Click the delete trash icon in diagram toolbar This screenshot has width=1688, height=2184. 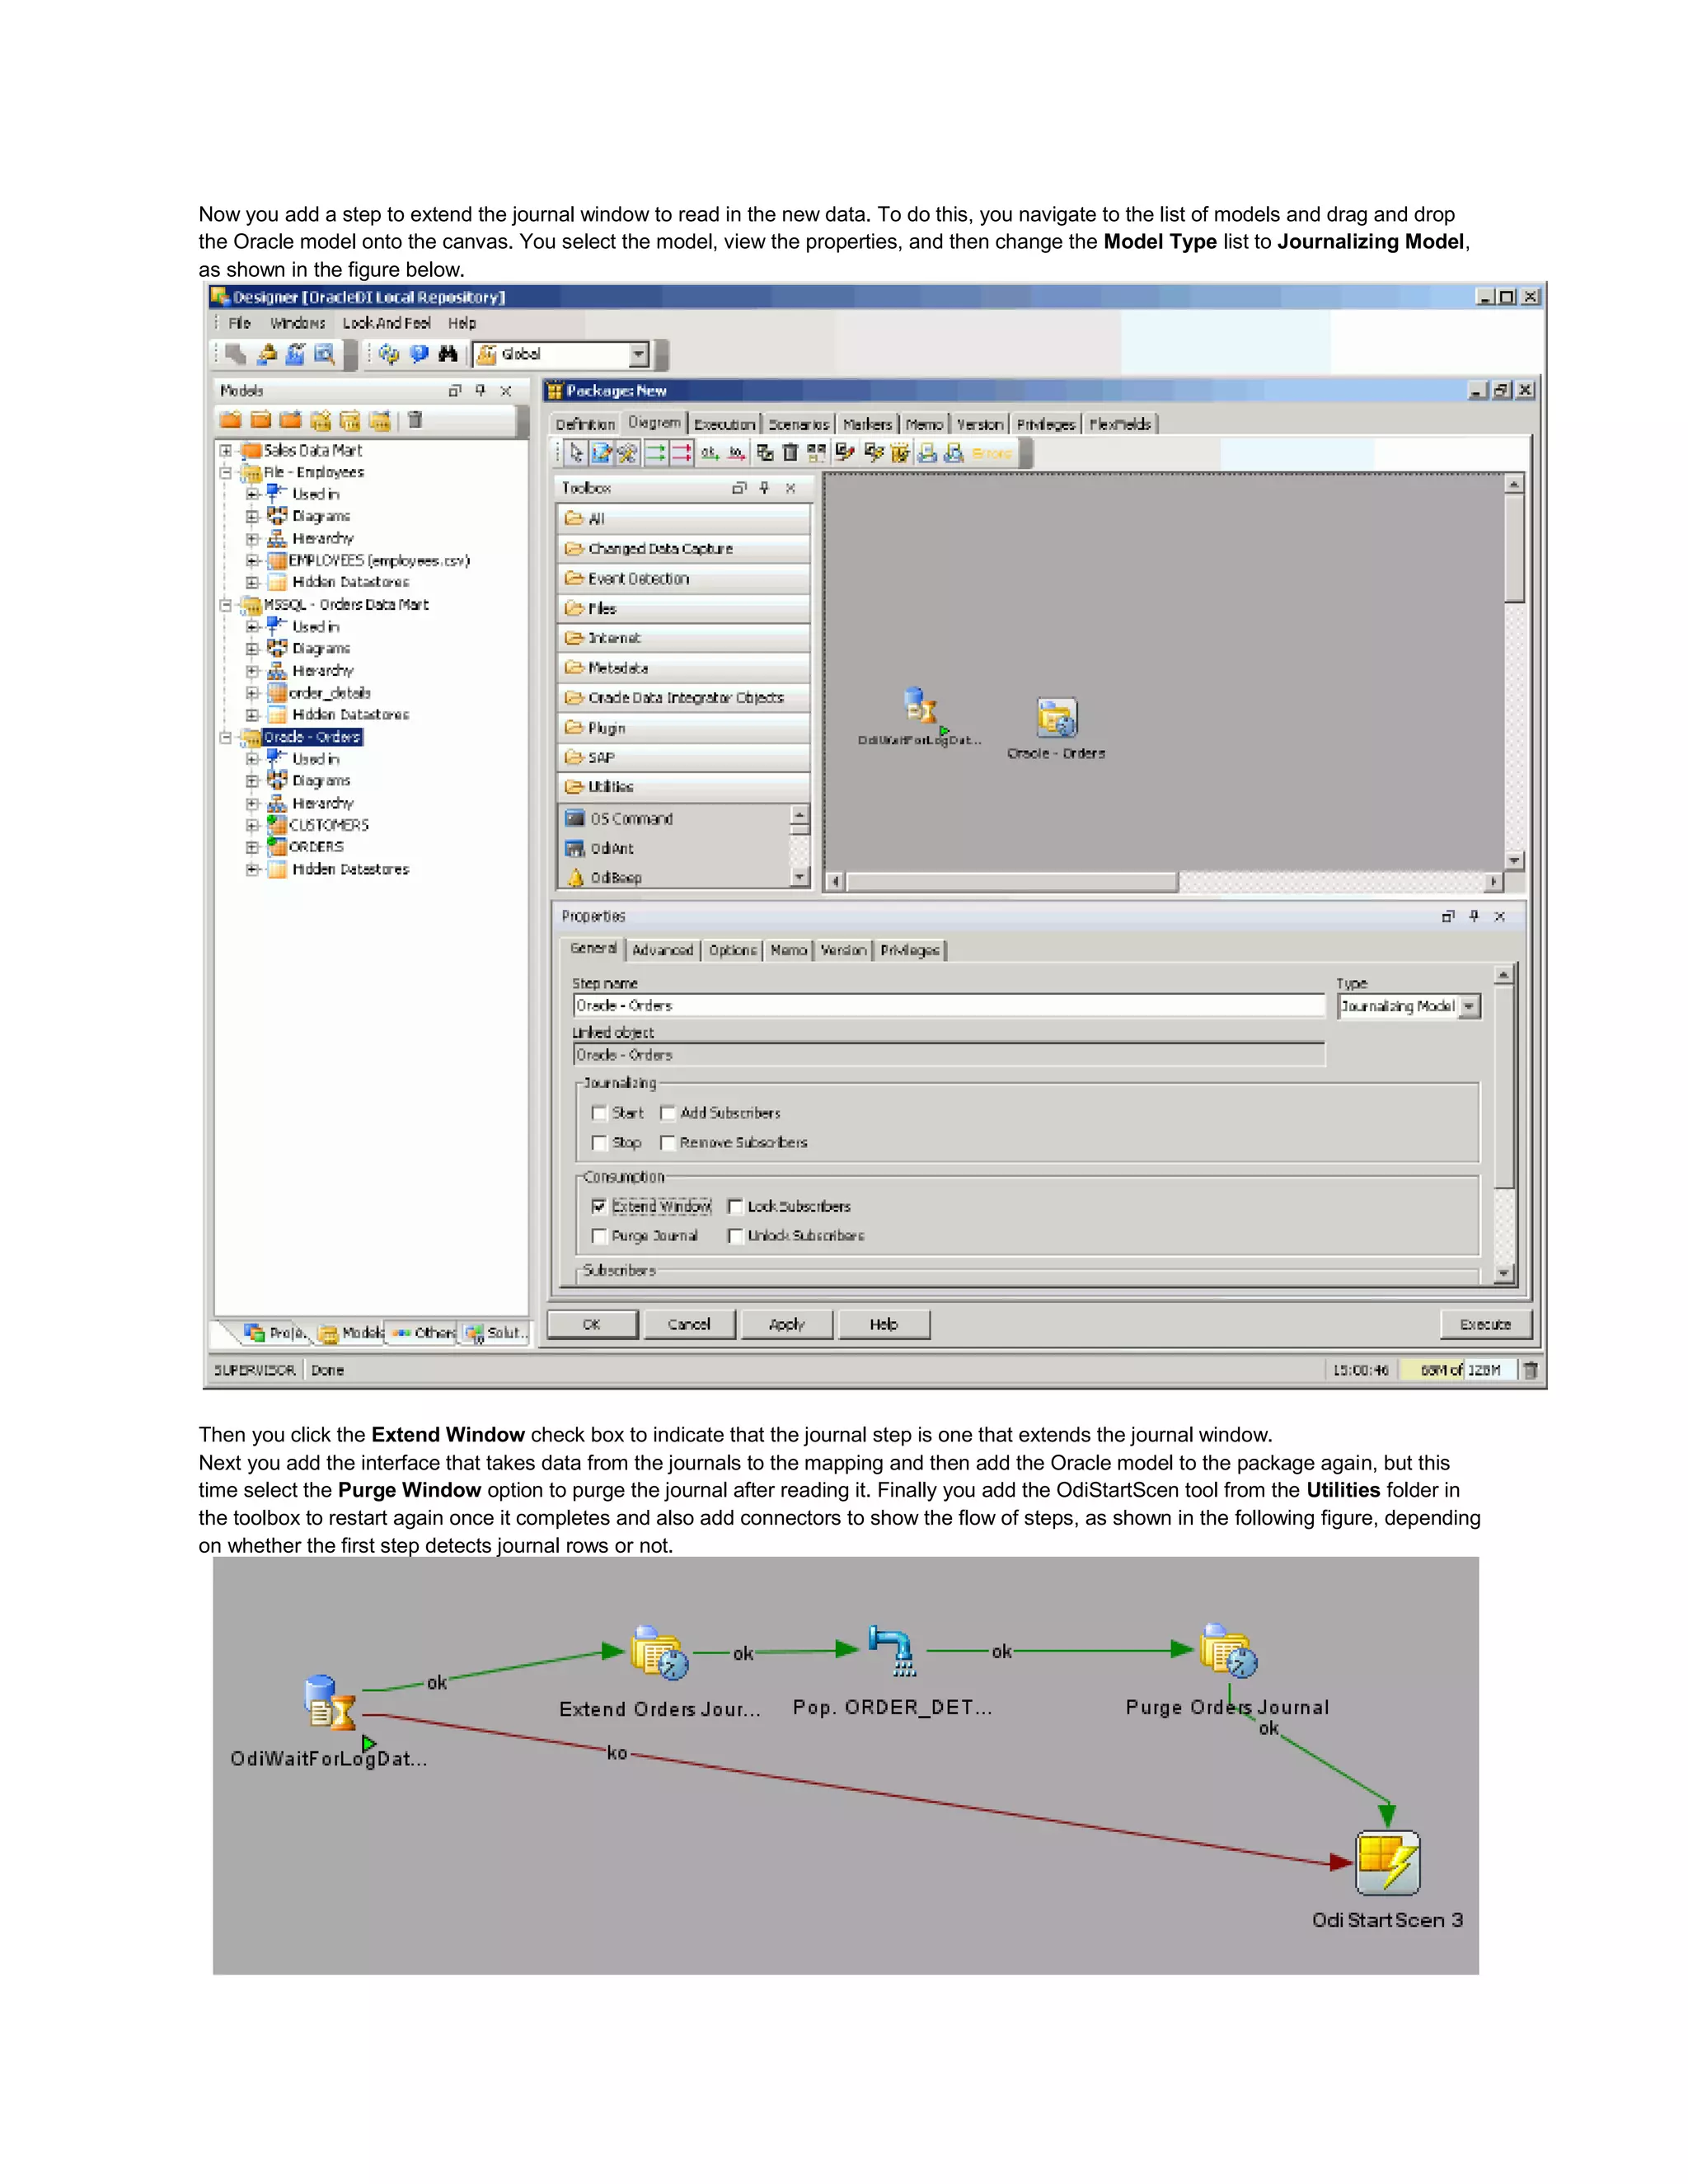click(x=790, y=453)
